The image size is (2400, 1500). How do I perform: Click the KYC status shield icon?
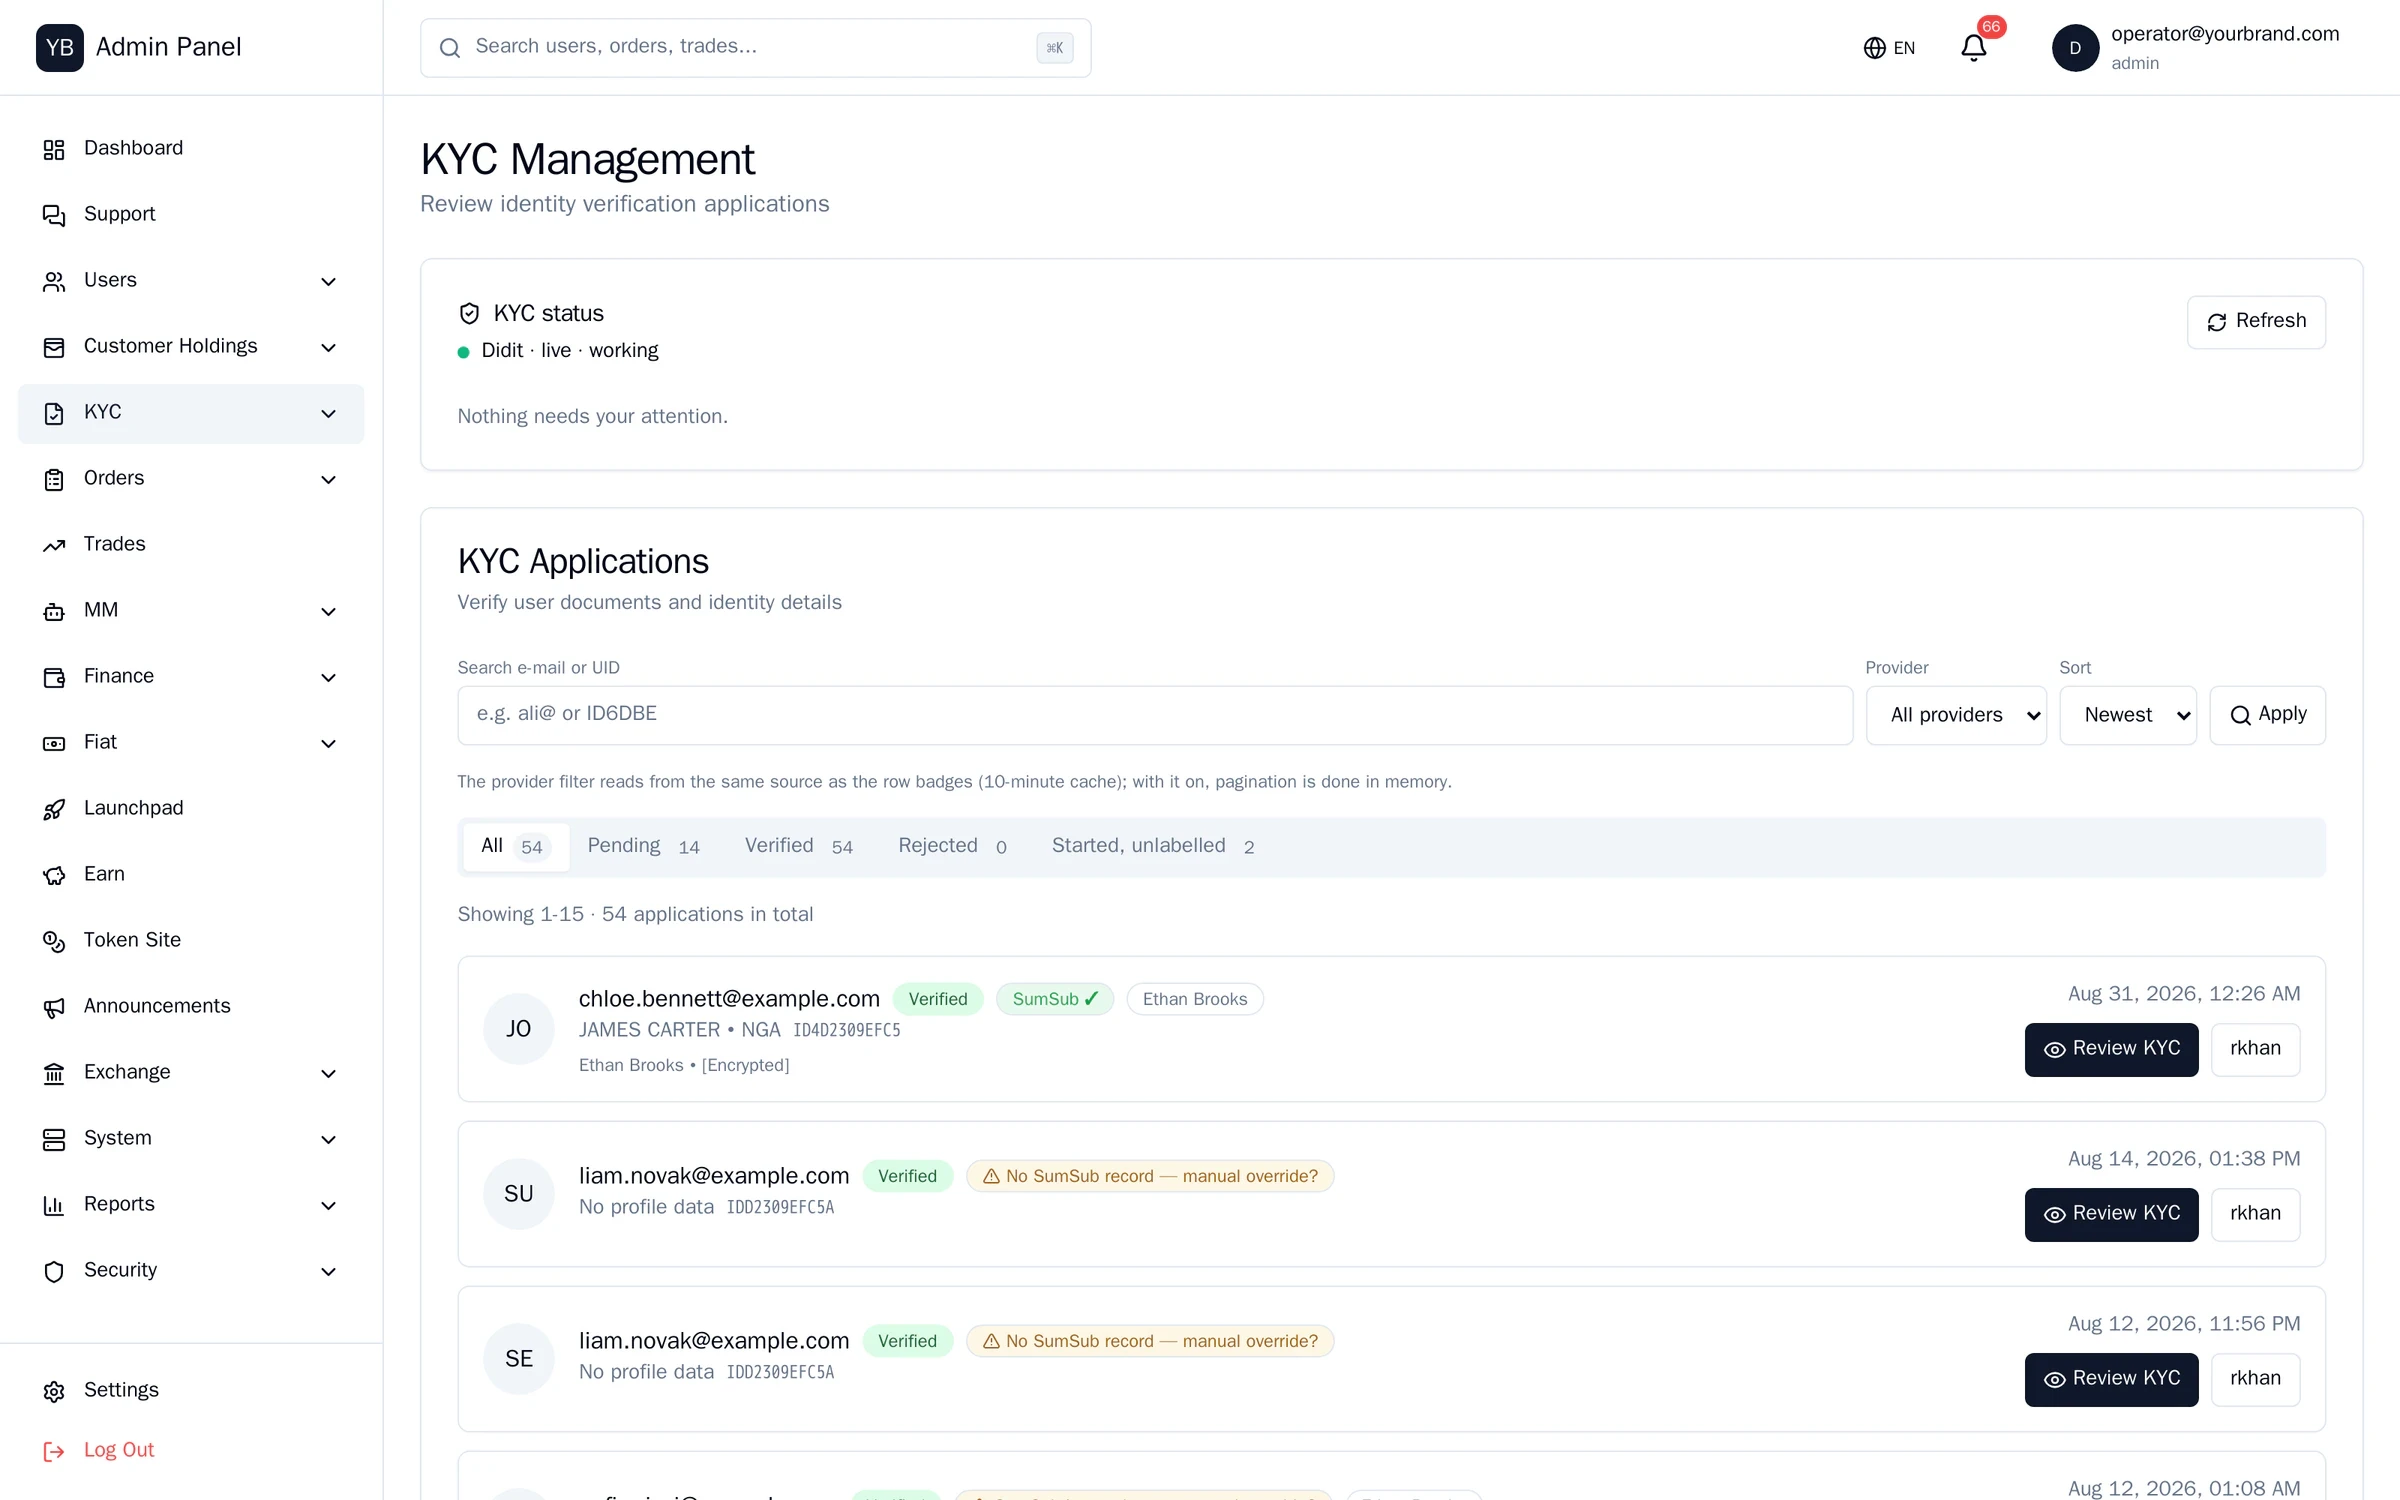coord(469,314)
